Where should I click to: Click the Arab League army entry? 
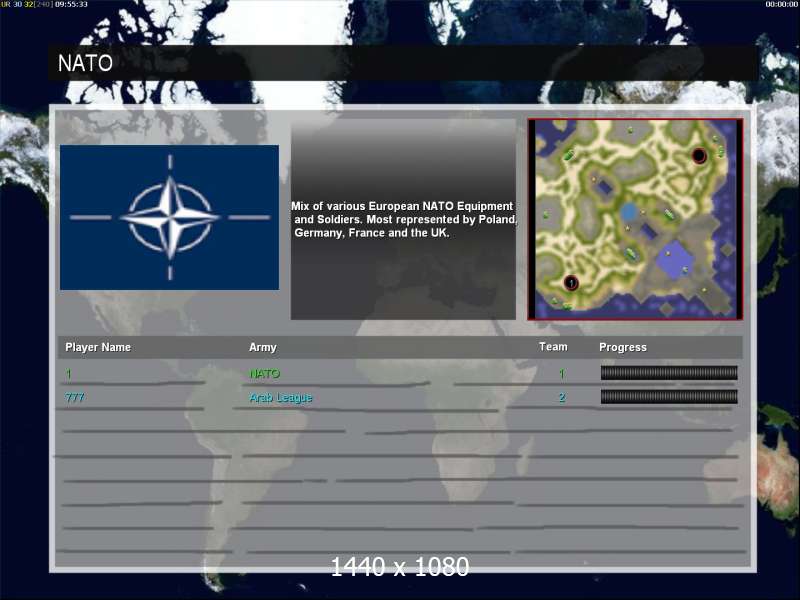pos(281,397)
